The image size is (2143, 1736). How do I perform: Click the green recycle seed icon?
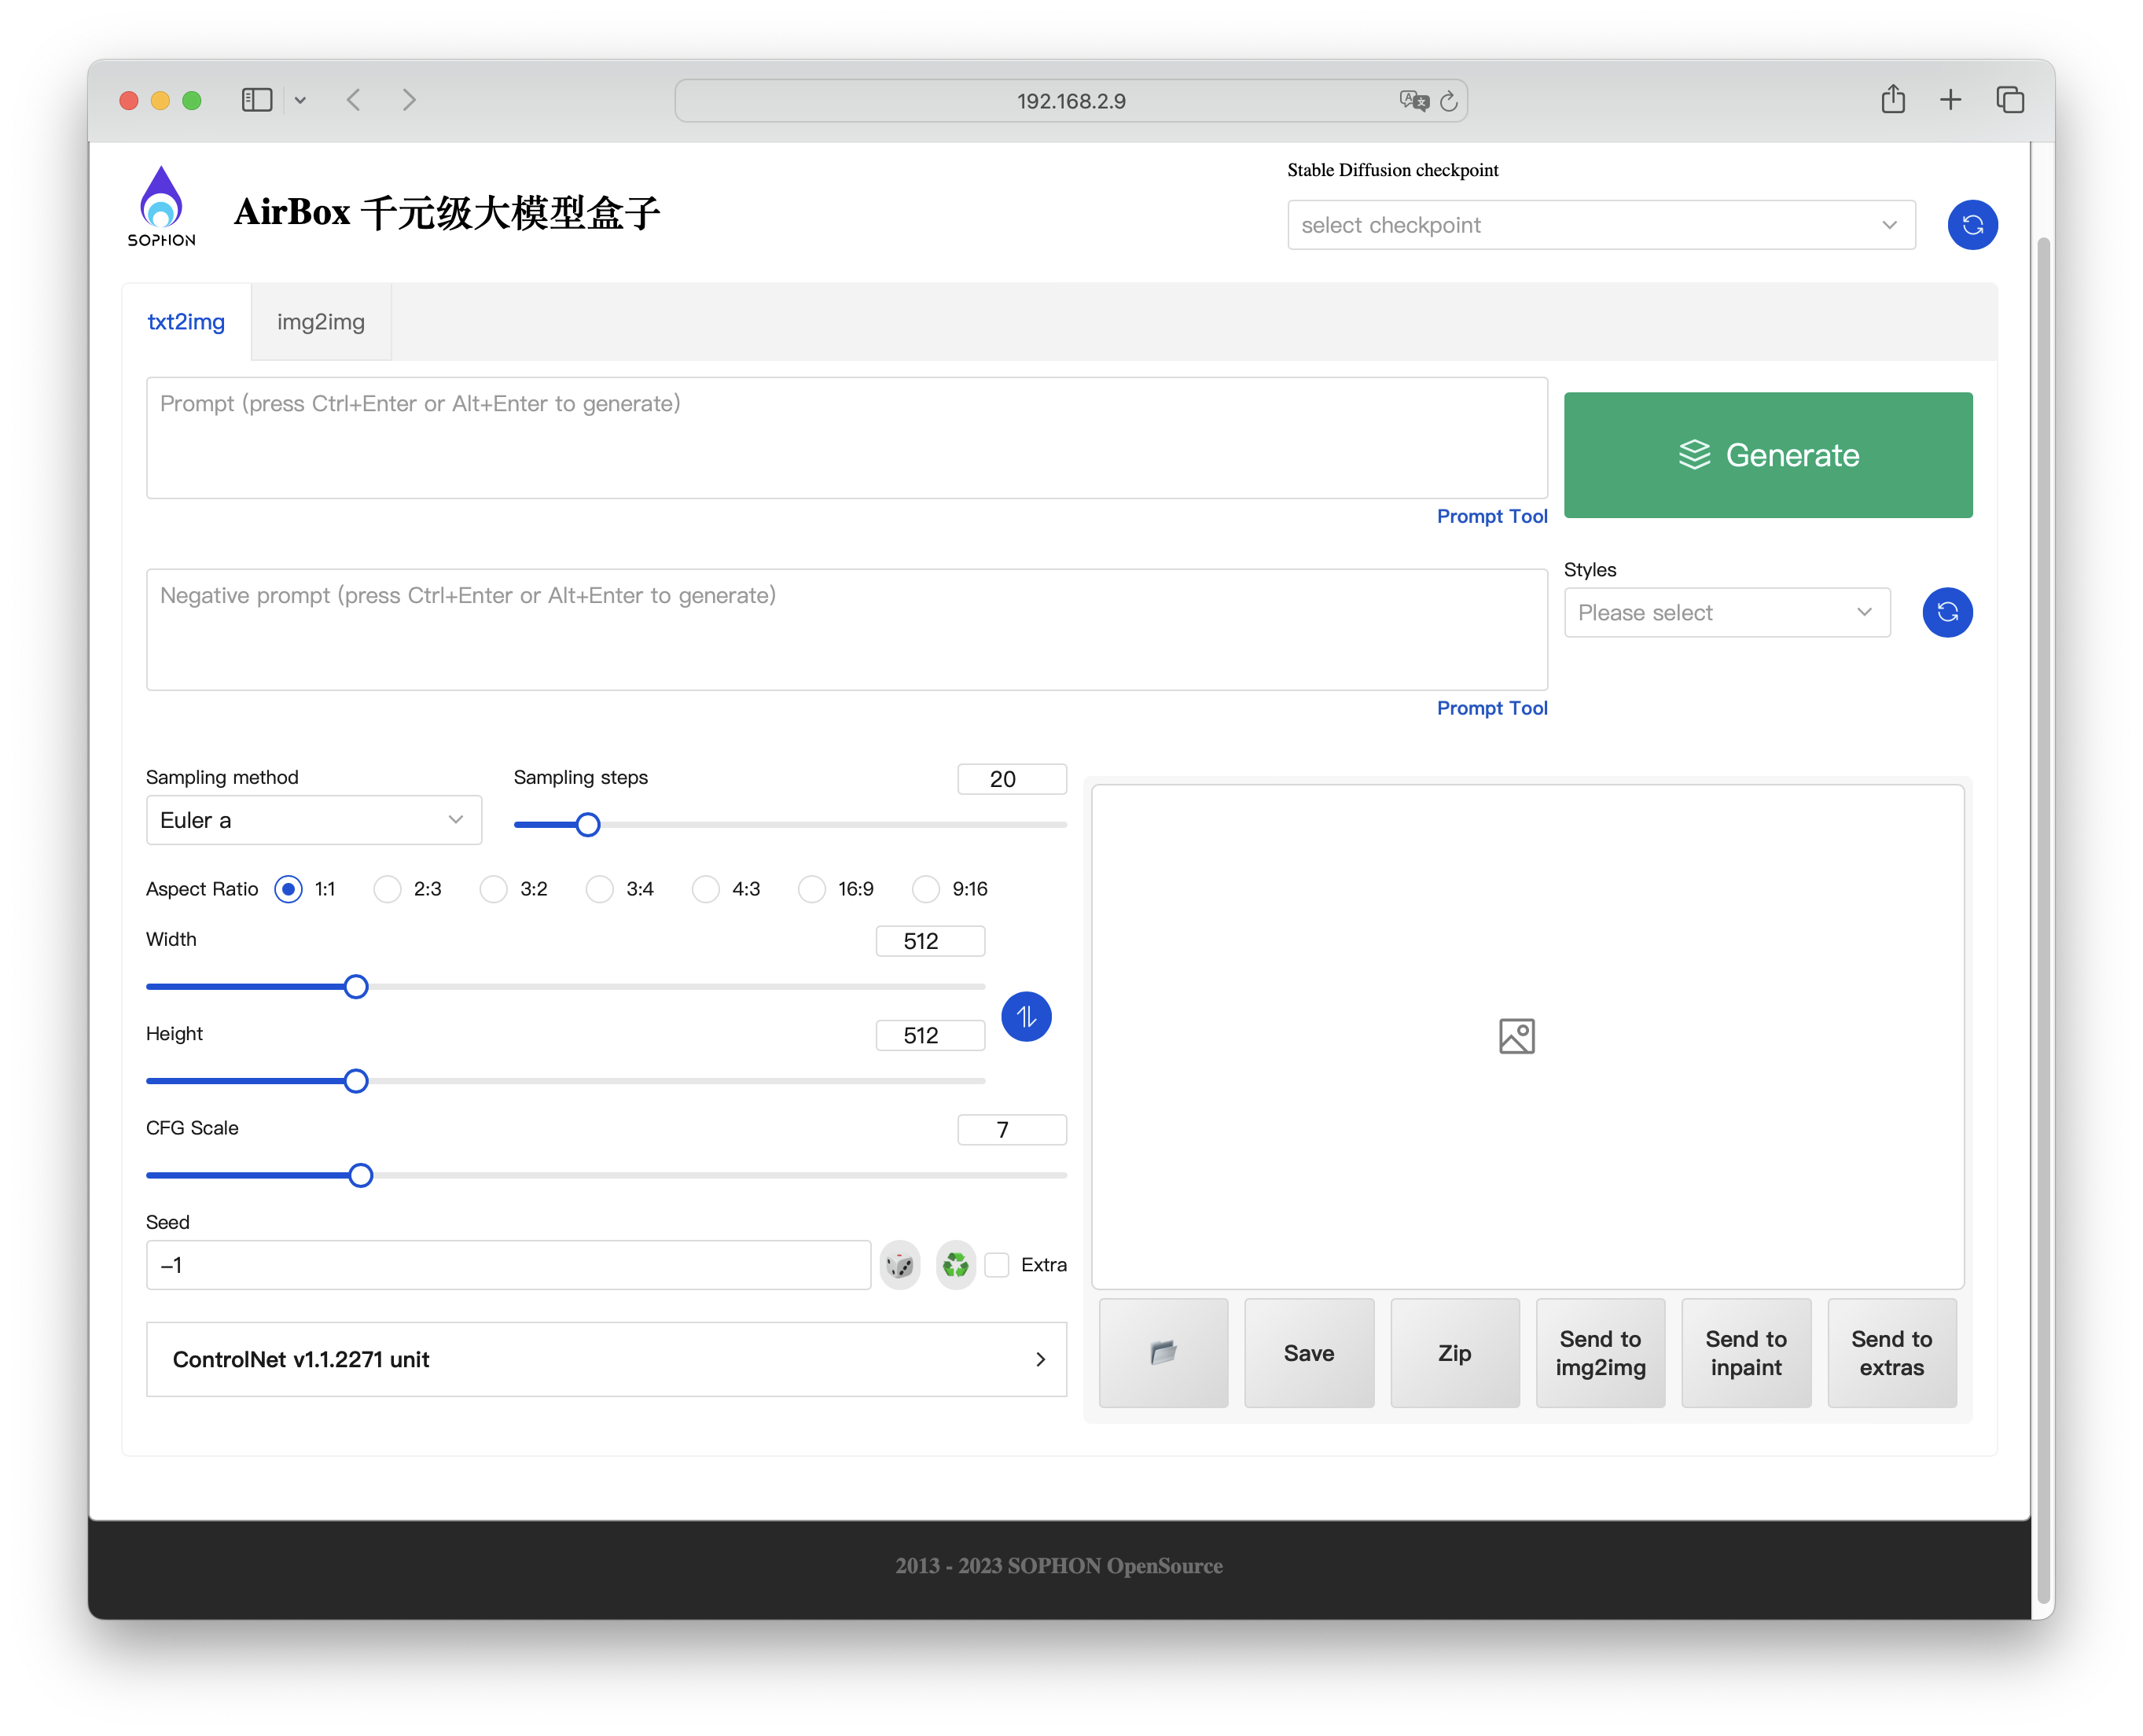click(955, 1265)
